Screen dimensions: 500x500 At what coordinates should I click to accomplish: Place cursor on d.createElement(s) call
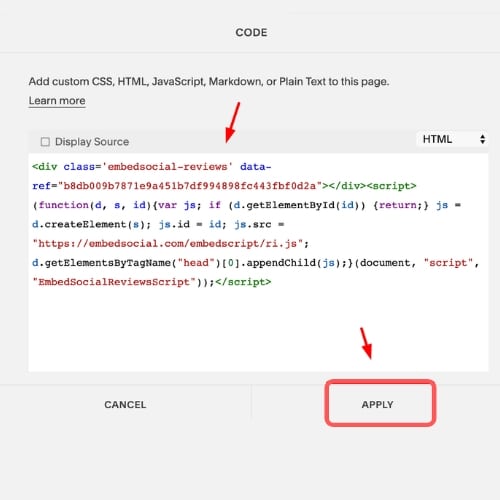(88, 224)
